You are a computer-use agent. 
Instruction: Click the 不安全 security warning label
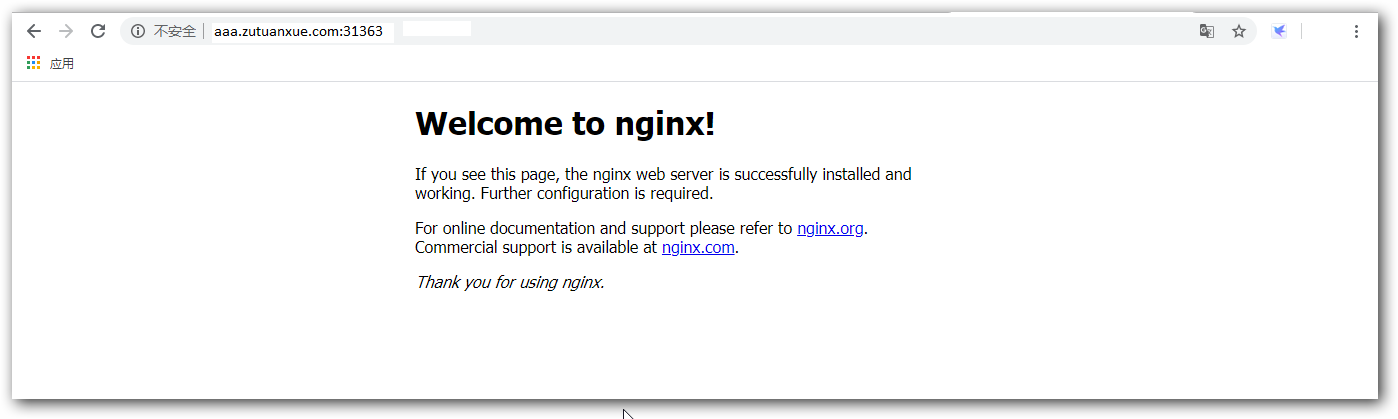point(175,31)
